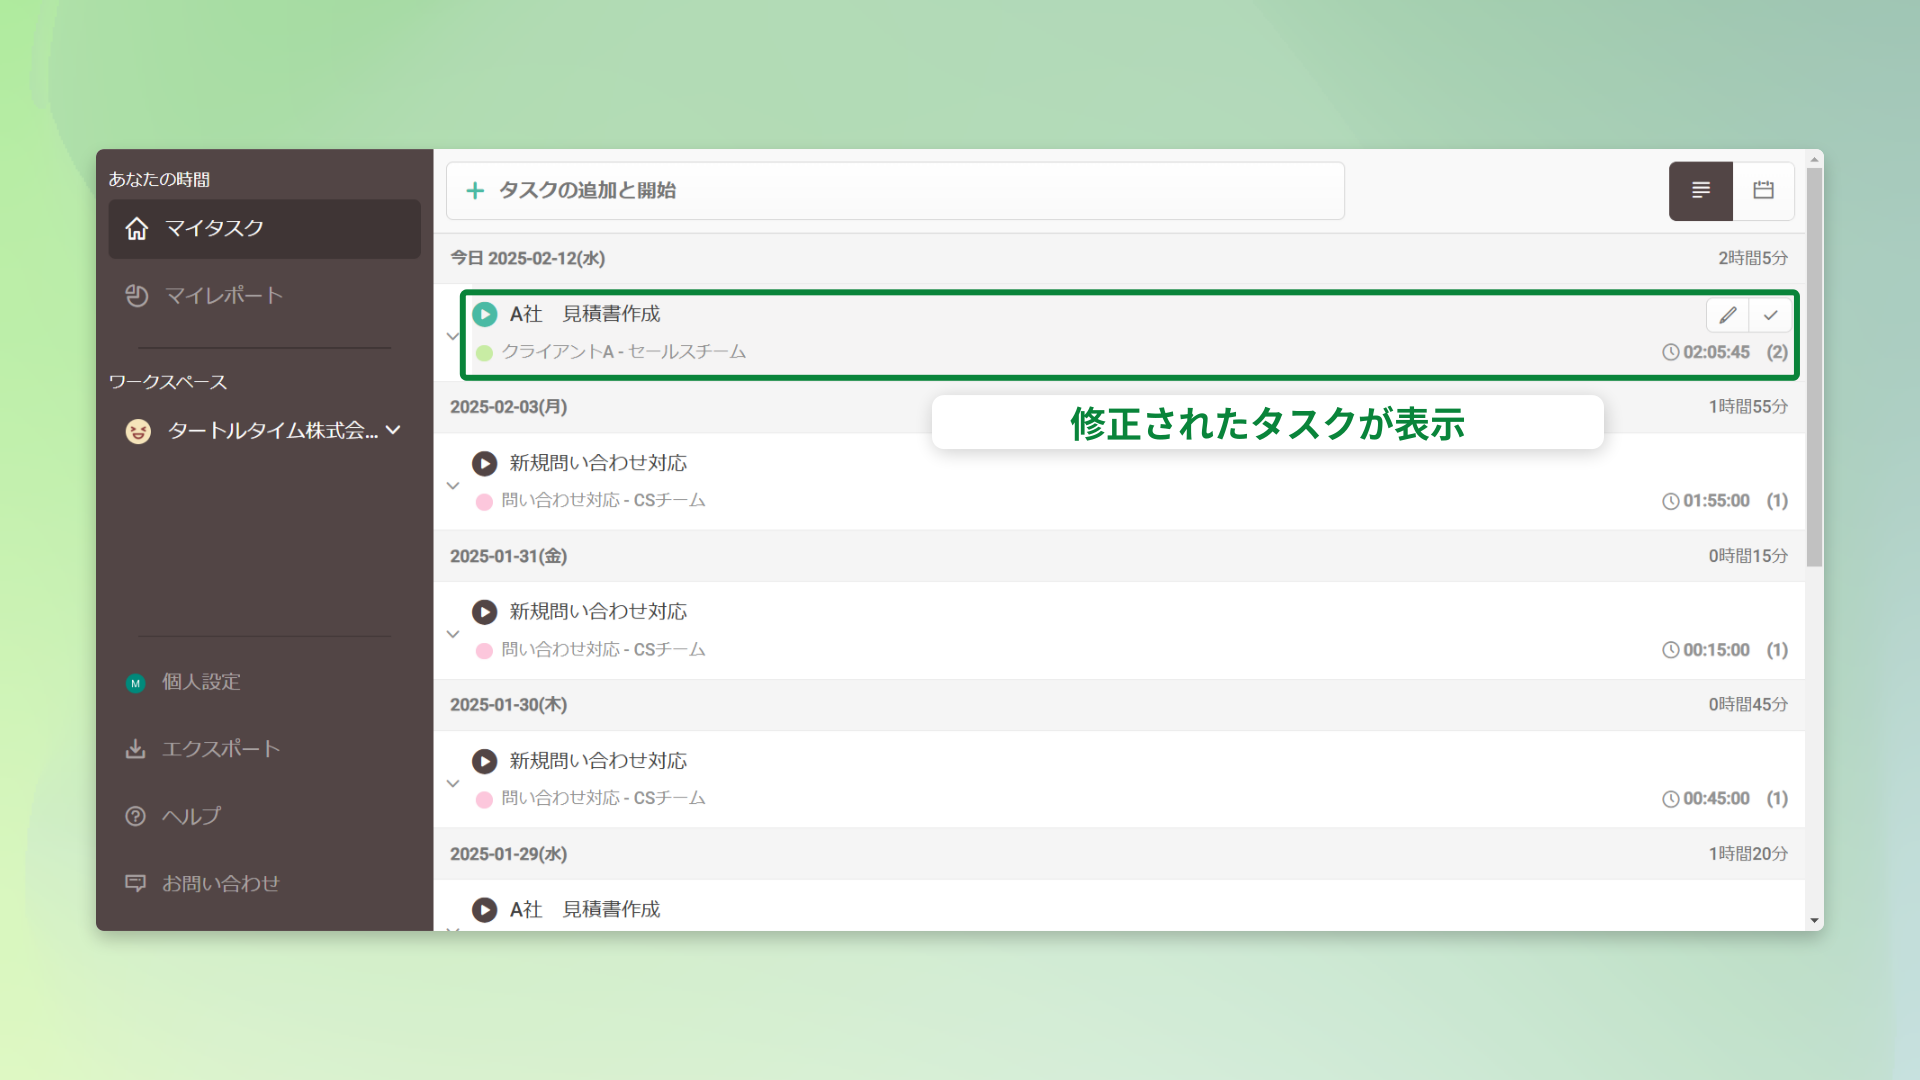Image resolution: width=1920 pixels, height=1080 pixels.
Task: Select the クライアントA - セールスチーム project label
Action: pos(622,351)
